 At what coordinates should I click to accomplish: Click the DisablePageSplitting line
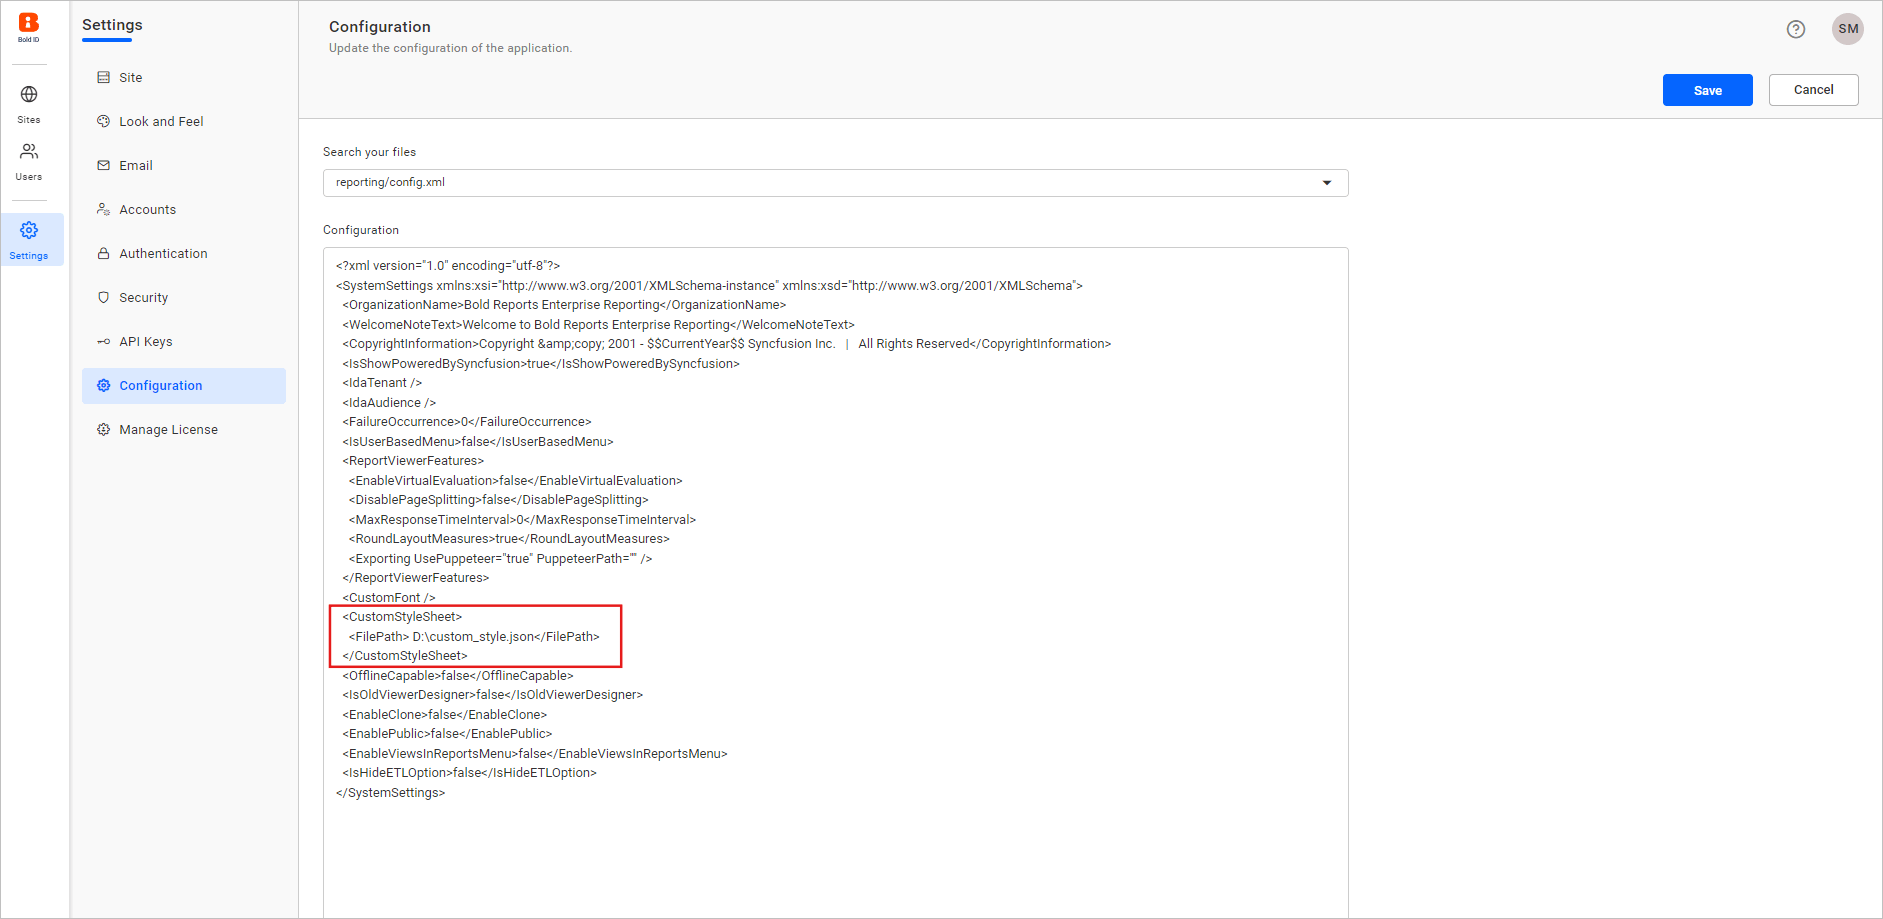[498, 500]
